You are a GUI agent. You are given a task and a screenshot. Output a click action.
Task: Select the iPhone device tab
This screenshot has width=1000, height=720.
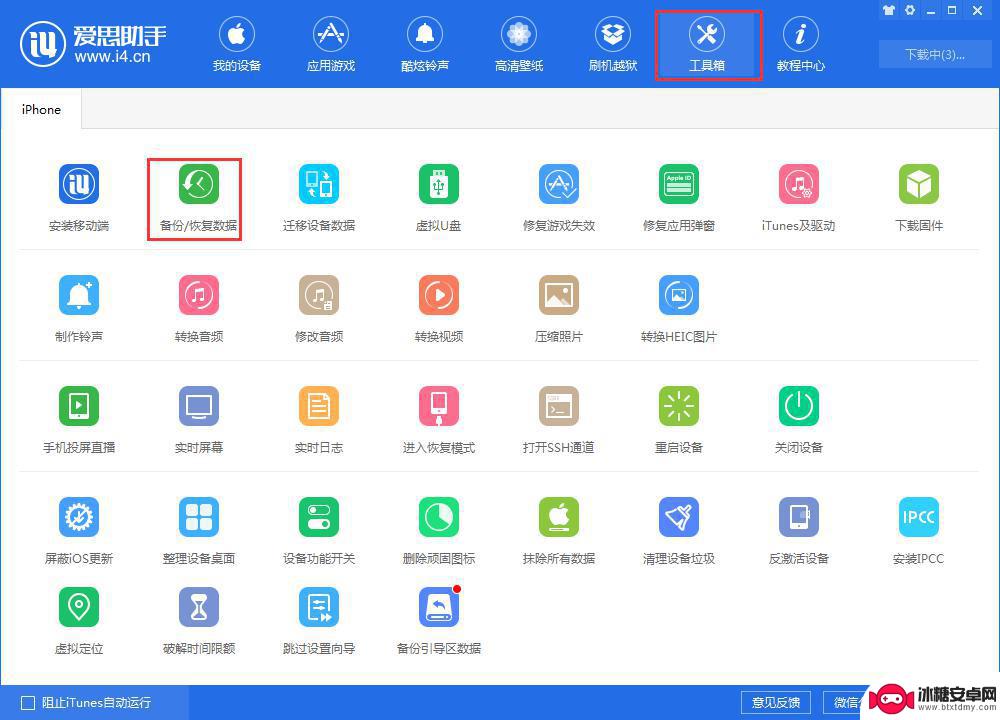pyautogui.click(x=41, y=109)
